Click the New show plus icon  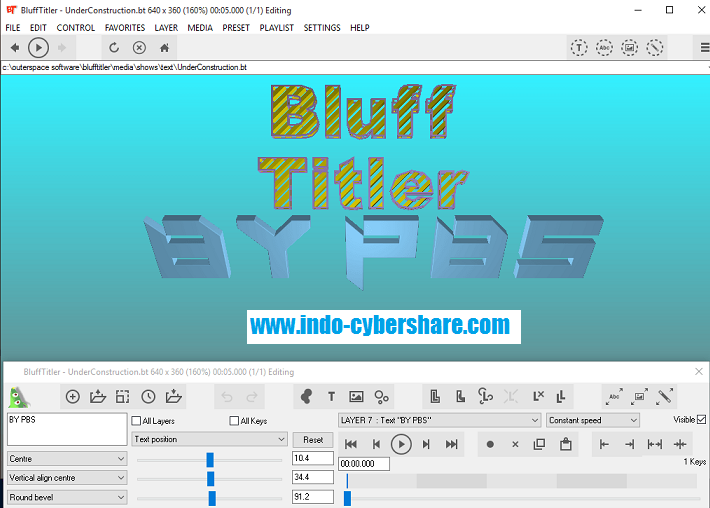72,397
